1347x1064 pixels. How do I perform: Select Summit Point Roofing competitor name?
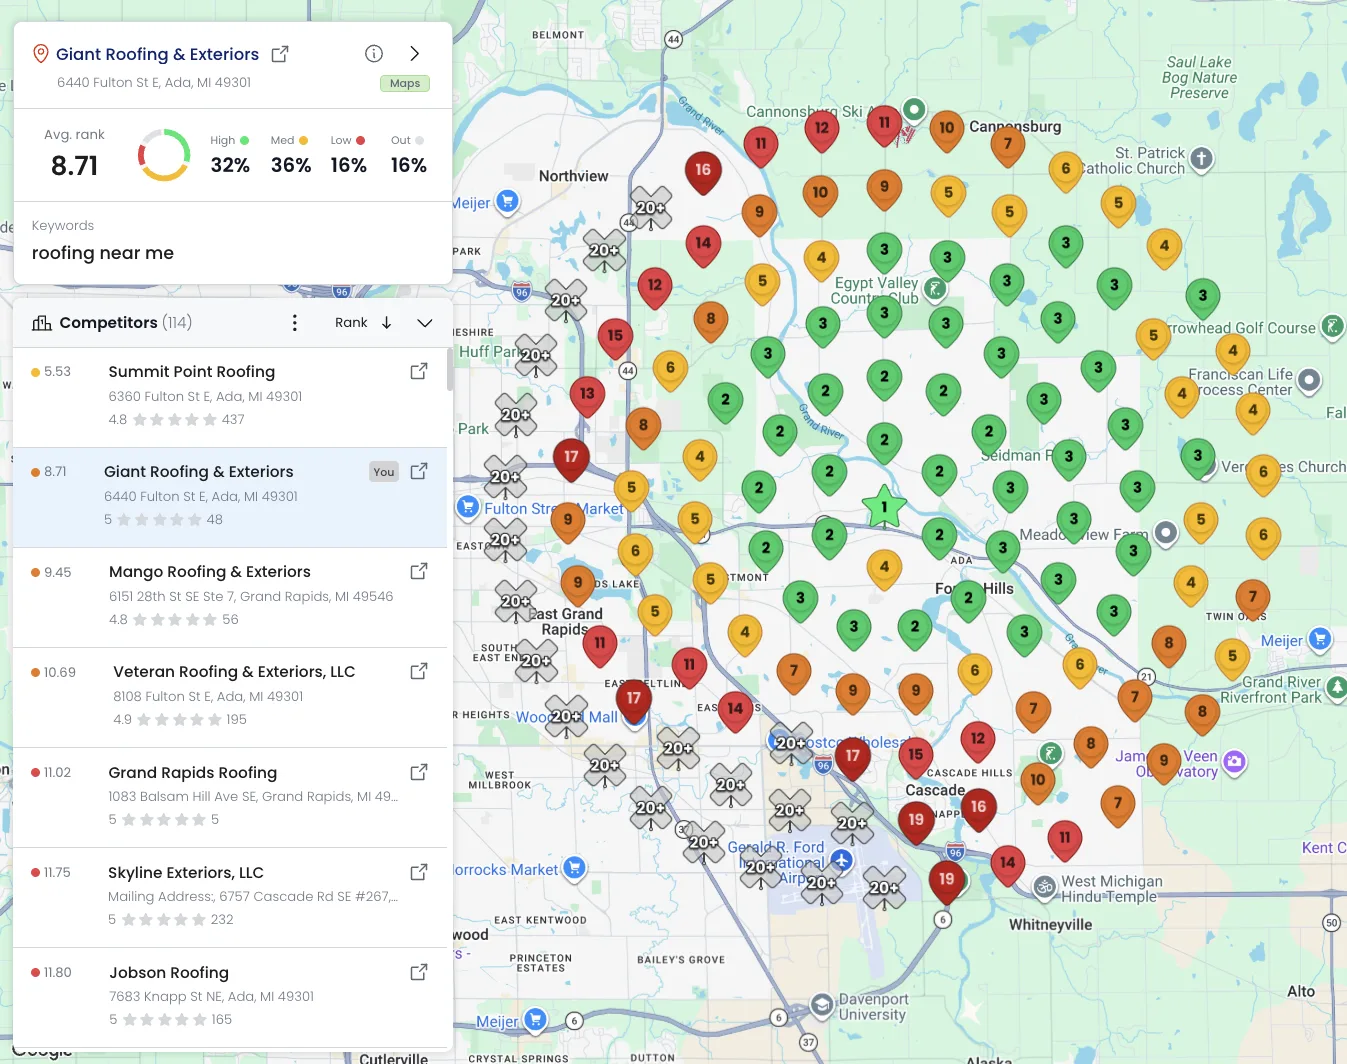click(x=191, y=372)
